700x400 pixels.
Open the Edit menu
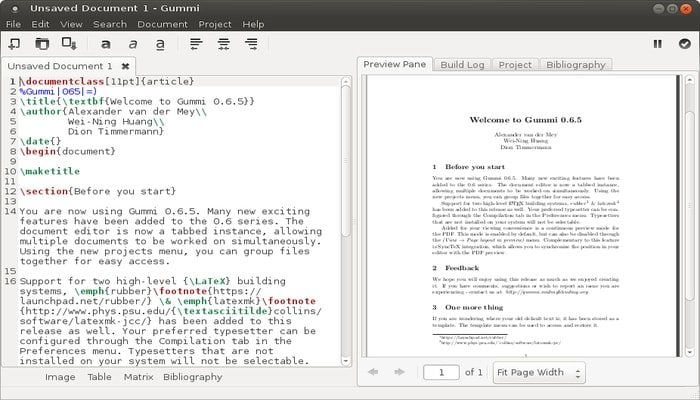point(40,24)
